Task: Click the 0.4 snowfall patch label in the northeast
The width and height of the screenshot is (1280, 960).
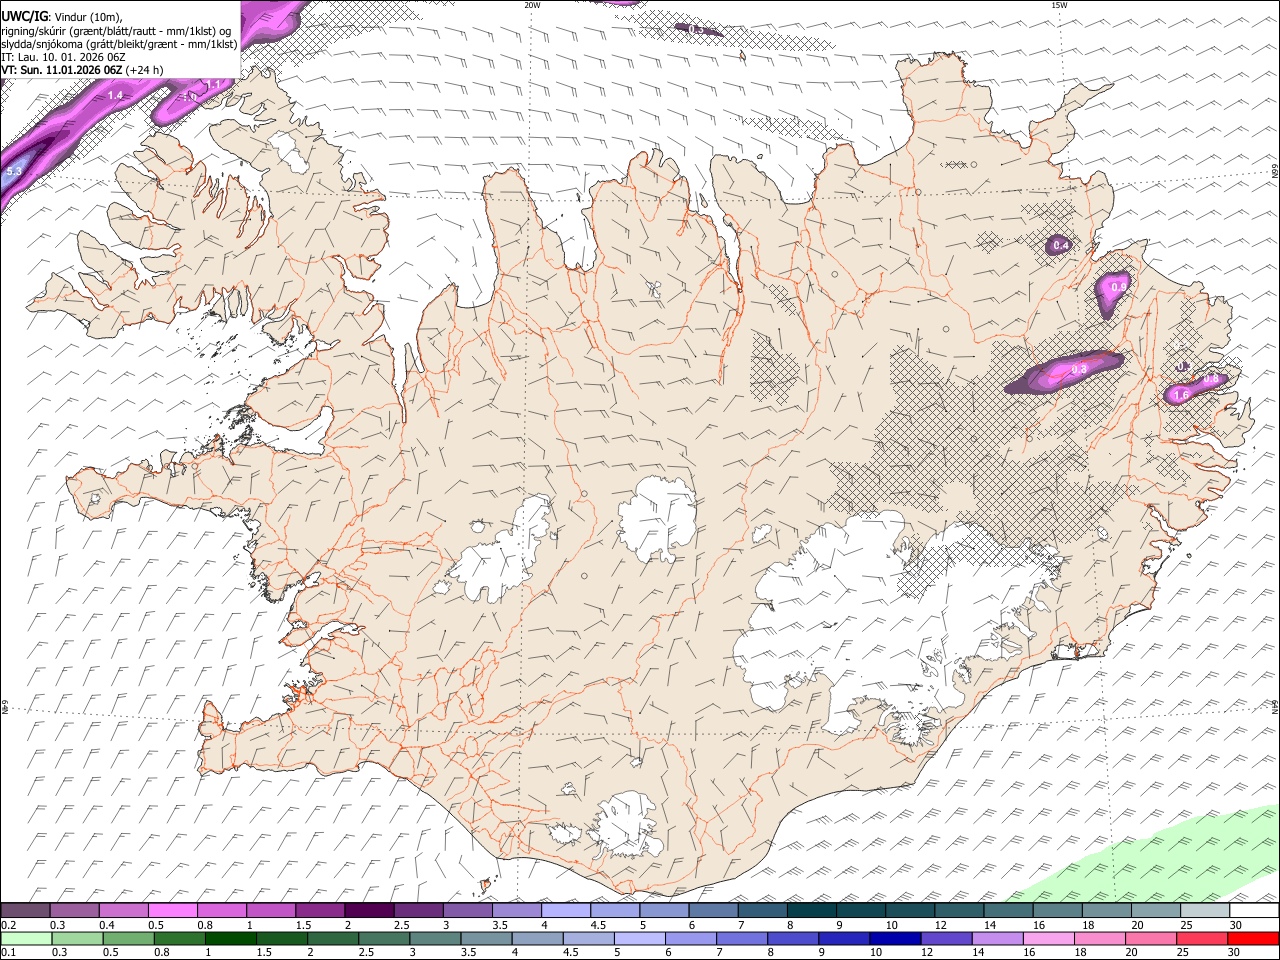Action: point(1061,245)
